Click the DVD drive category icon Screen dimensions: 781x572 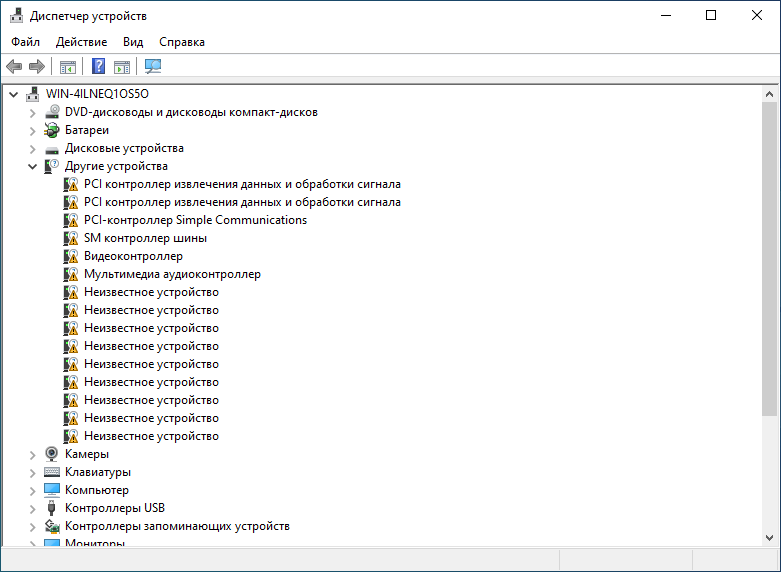click(x=52, y=112)
